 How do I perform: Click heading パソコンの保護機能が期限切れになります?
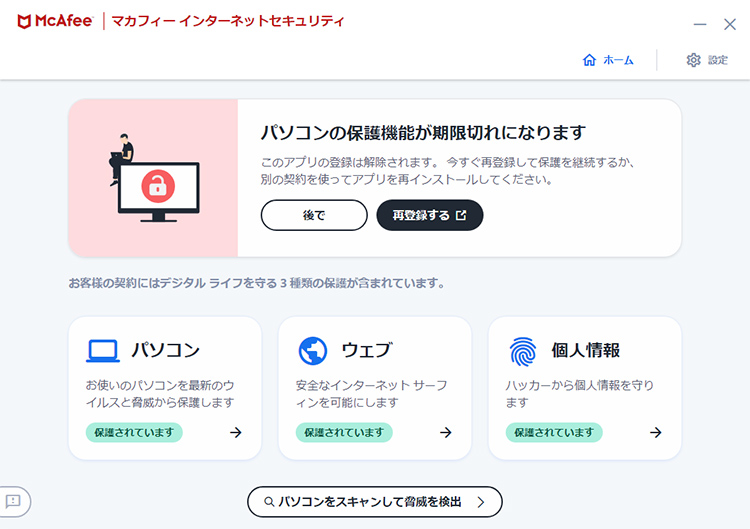click(423, 132)
